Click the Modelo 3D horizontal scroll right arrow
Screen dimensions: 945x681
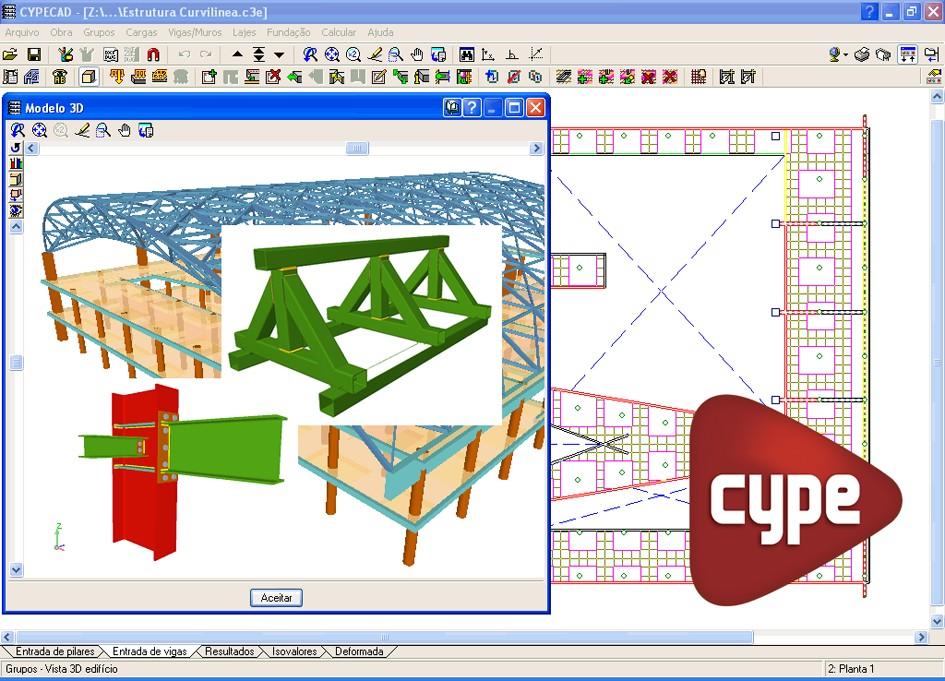[536, 148]
